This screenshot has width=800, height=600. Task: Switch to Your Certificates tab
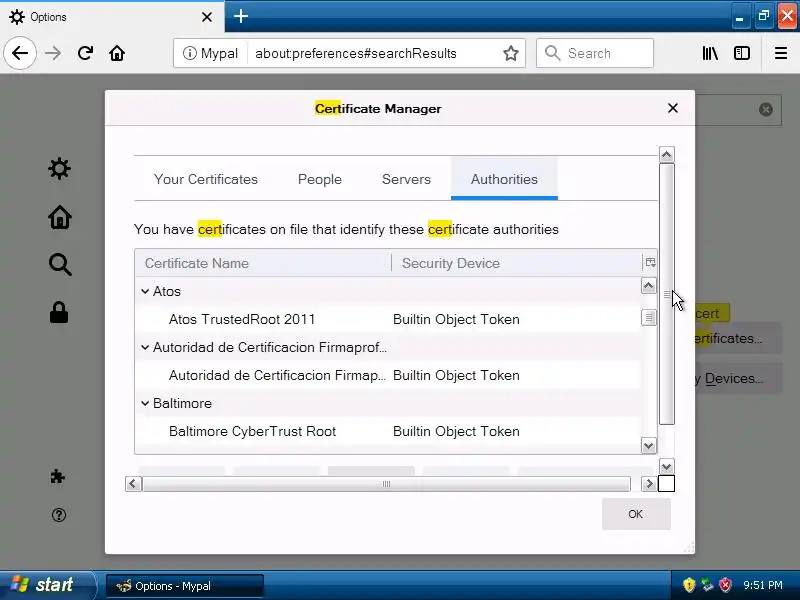(206, 179)
